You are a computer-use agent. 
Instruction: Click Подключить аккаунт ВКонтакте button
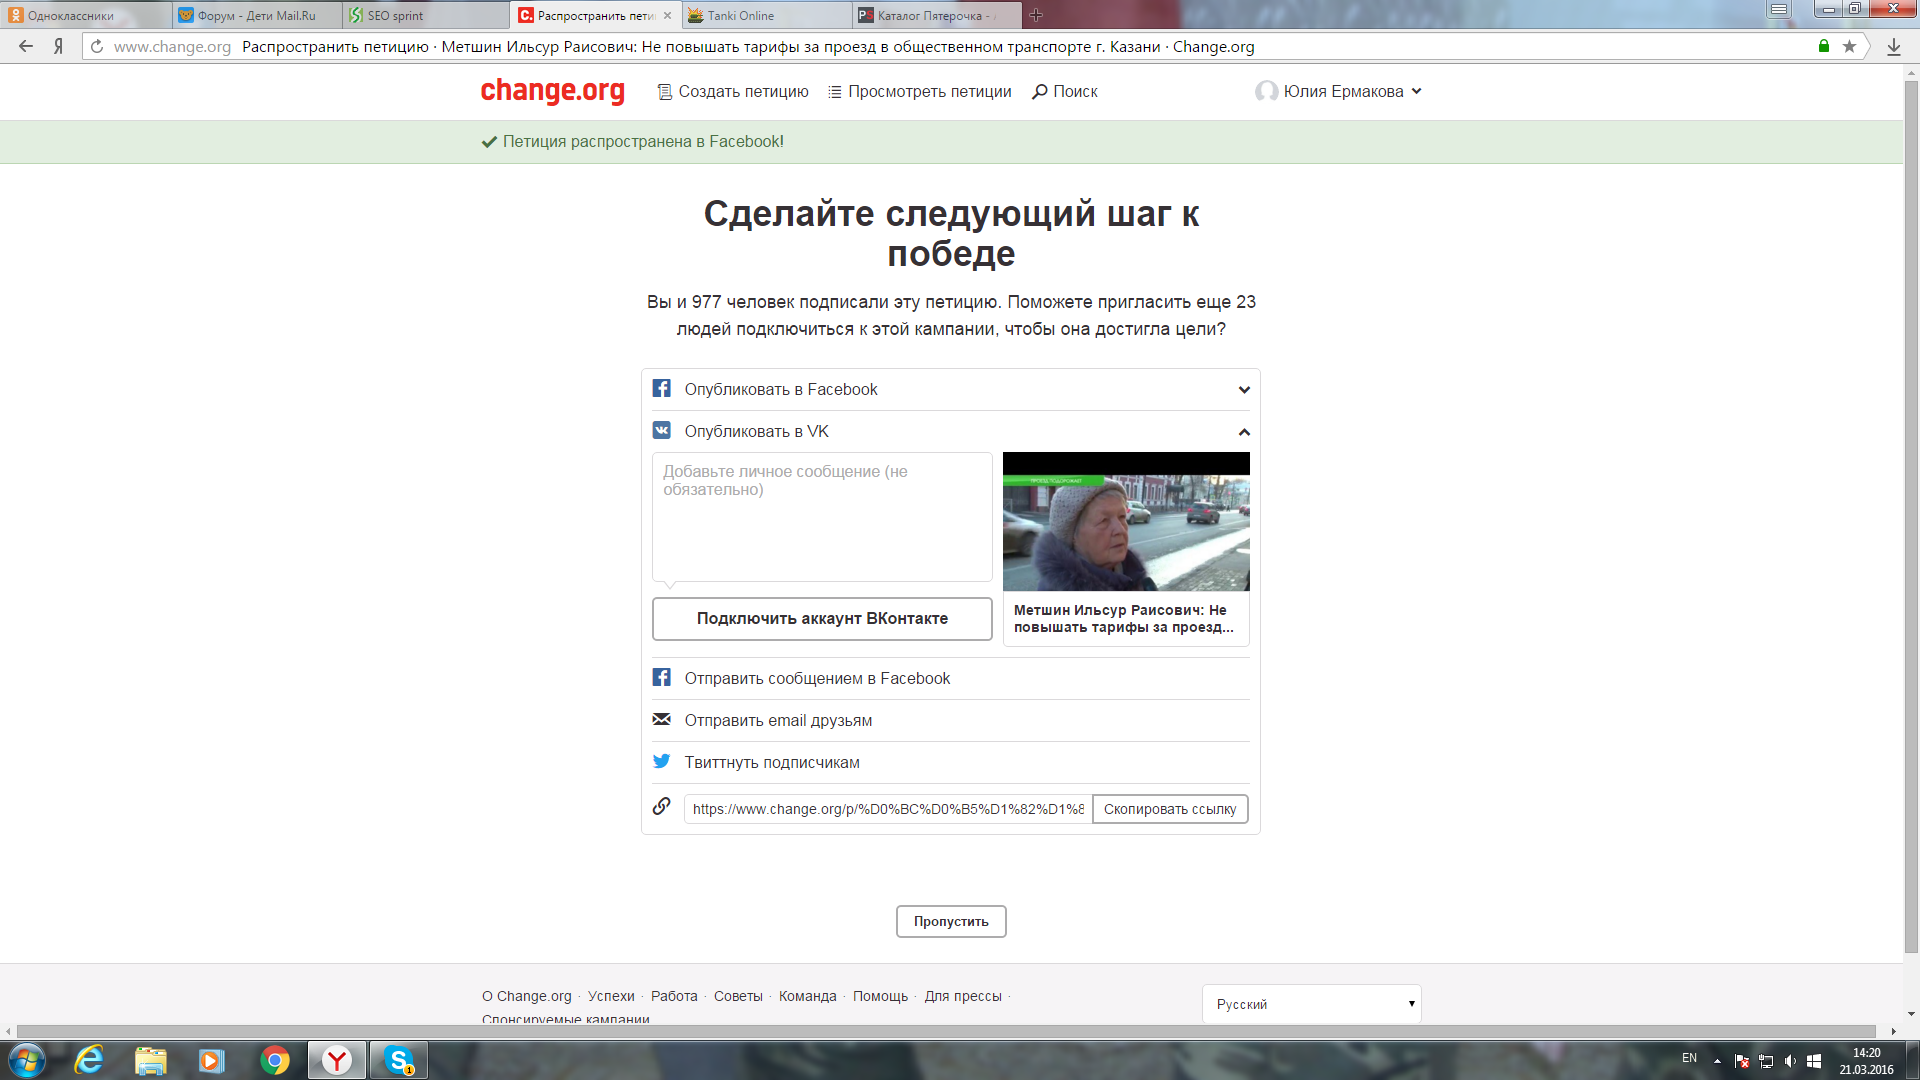(x=822, y=618)
